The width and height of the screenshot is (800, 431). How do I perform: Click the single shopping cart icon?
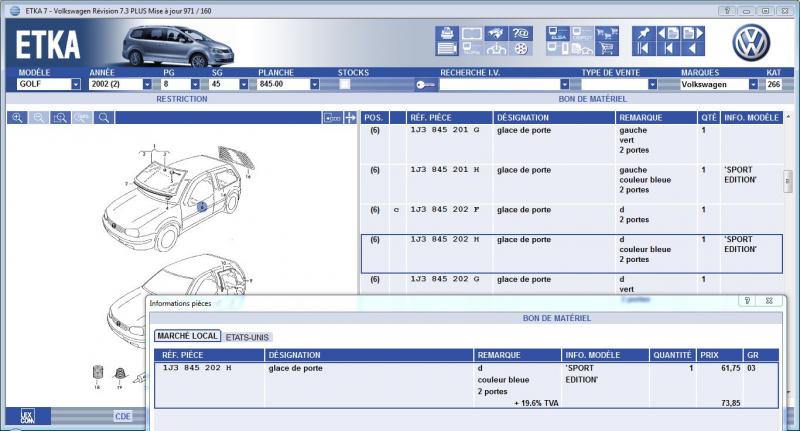607,49
